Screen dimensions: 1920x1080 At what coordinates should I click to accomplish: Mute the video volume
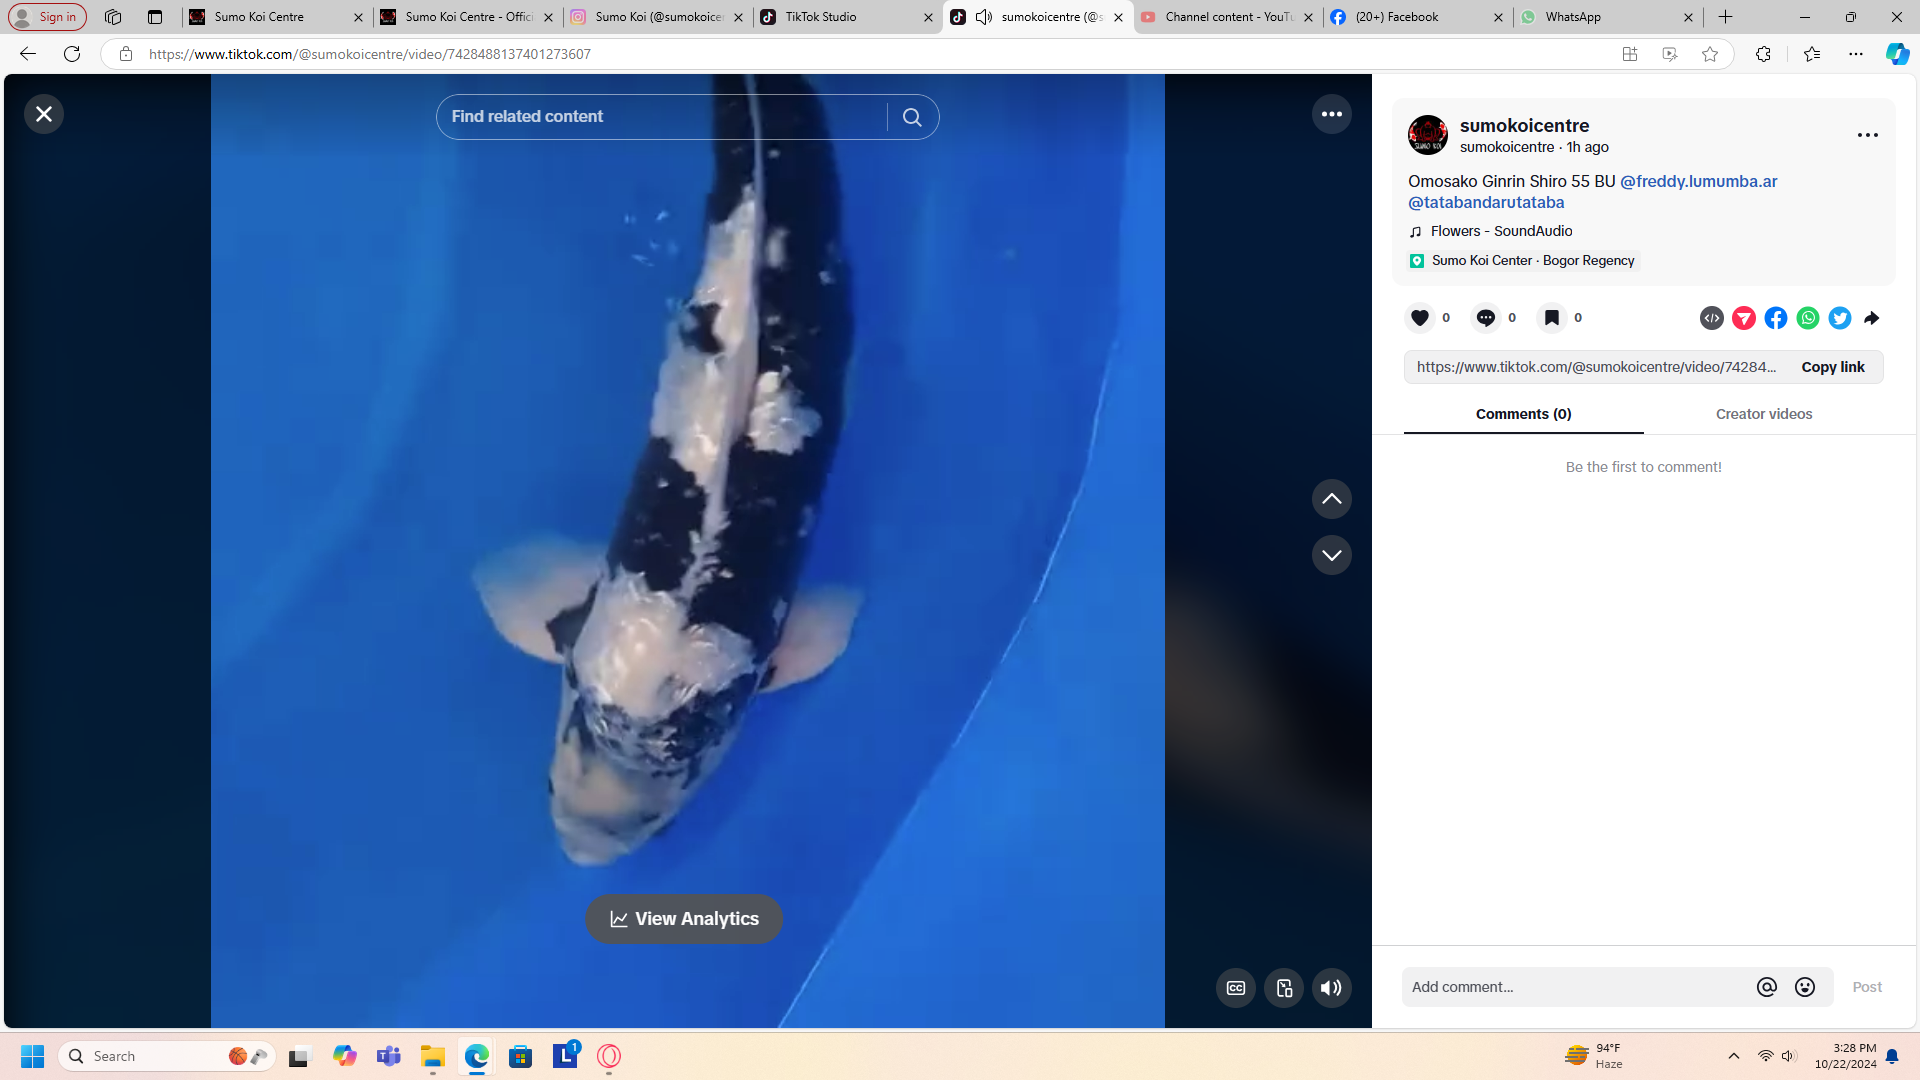1331,988
